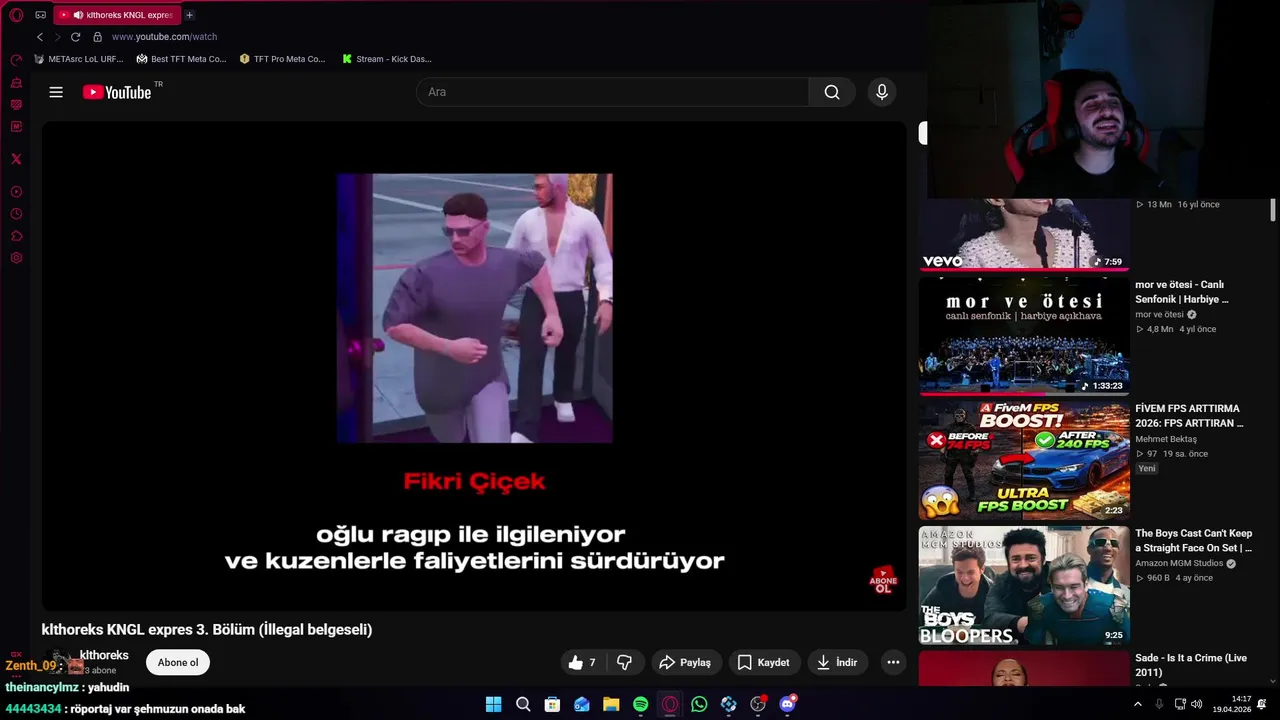Screen dimensions: 1280x720
Task: Open the sidebar player icon
Action: tap(16, 192)
